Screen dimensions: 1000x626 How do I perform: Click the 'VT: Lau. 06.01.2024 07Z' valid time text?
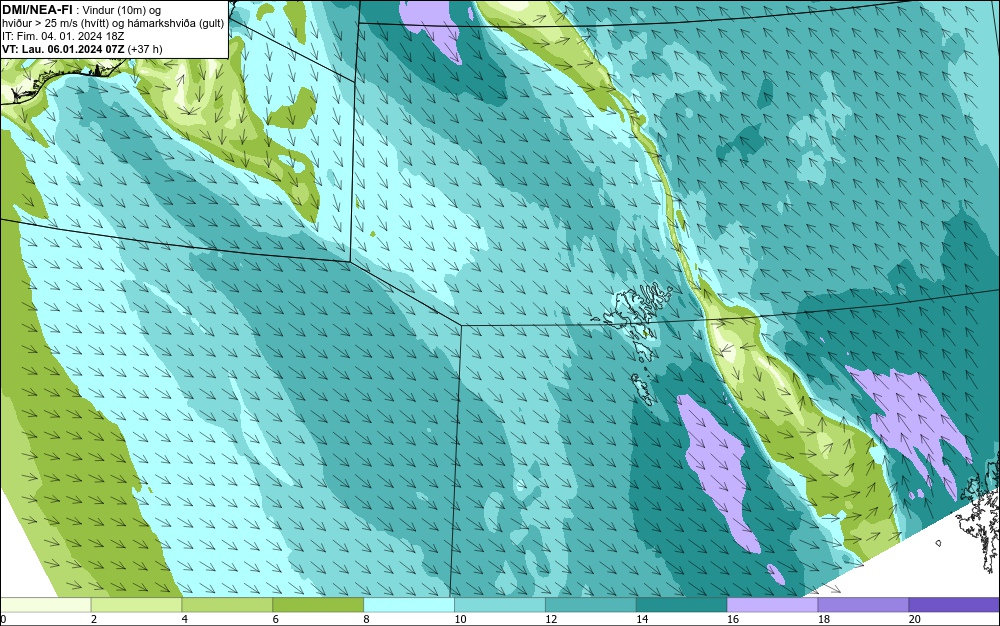(63, 49)
